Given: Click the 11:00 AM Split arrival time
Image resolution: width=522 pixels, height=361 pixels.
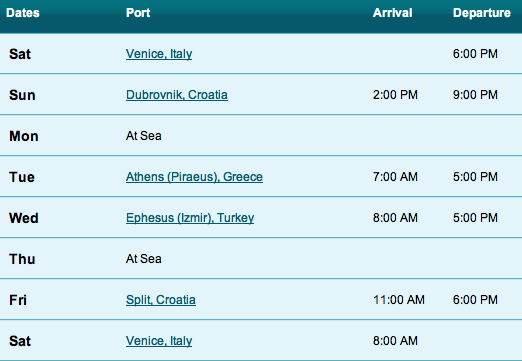Looking at the screenshot, I should pyautogui.click(x=399, y=300).
